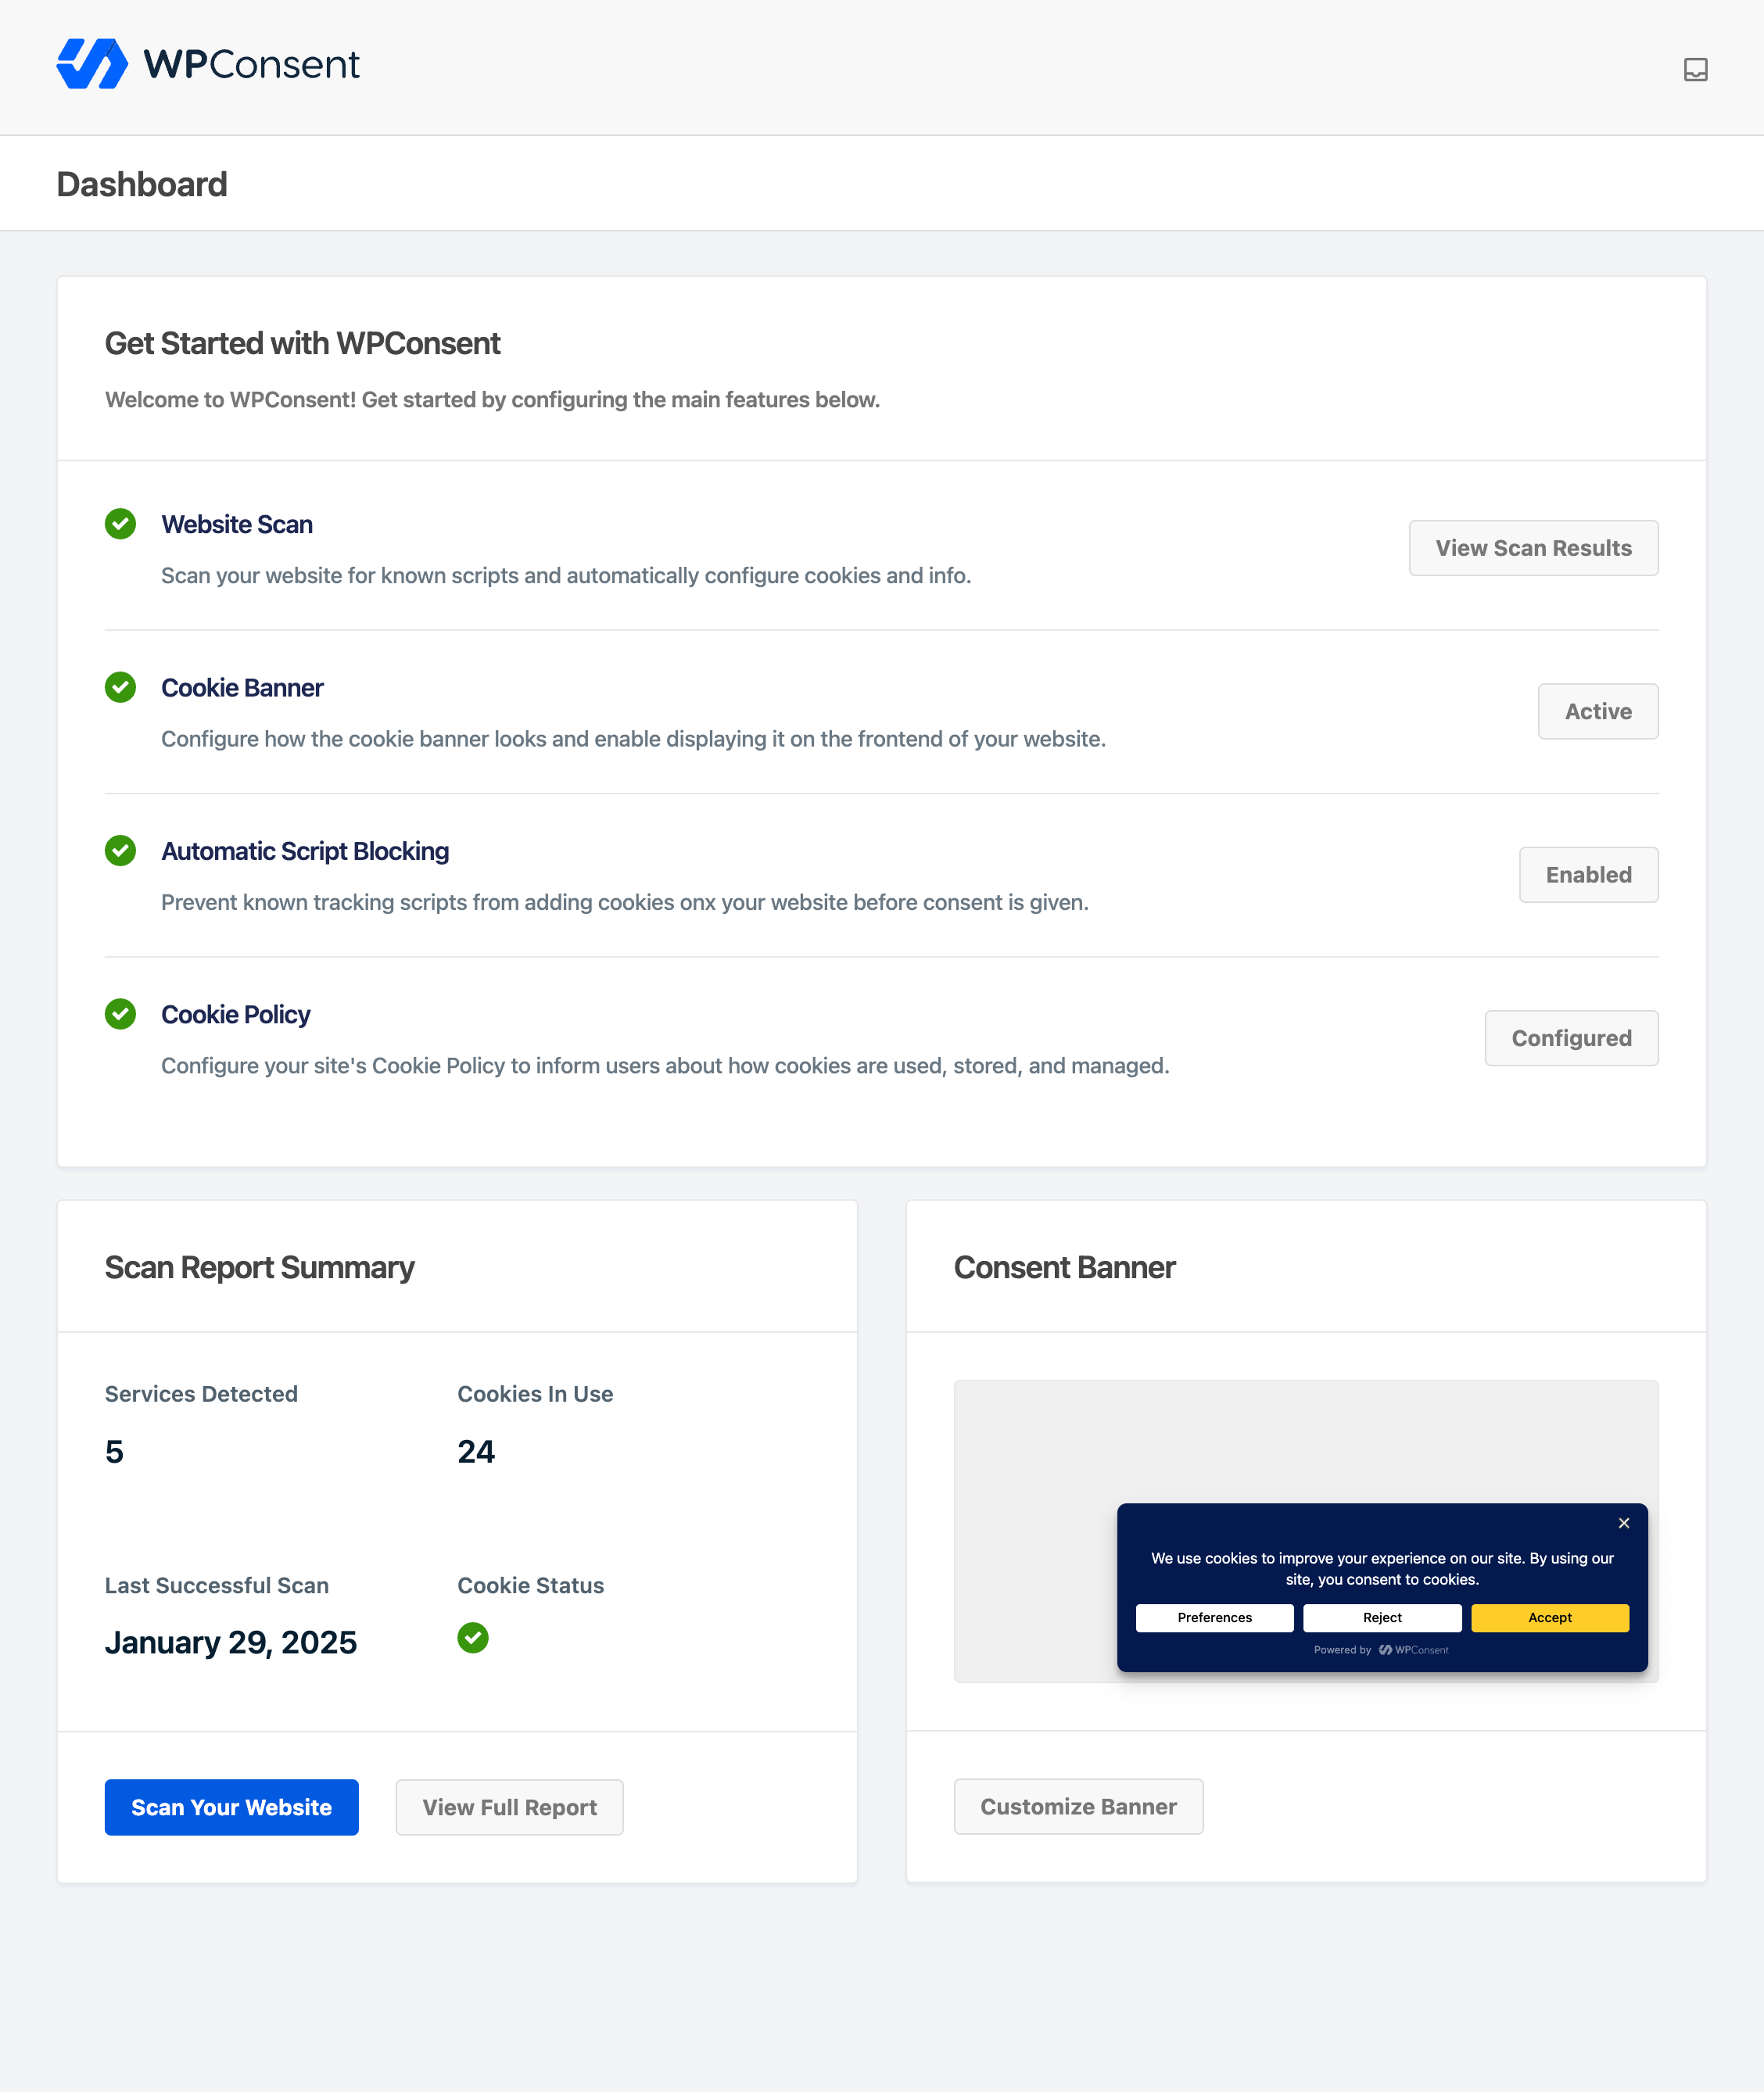The width and height of the screenshot is (1764, 2092).
Task: Click the Enabled script blocking button
Action: click(1588, 875)
